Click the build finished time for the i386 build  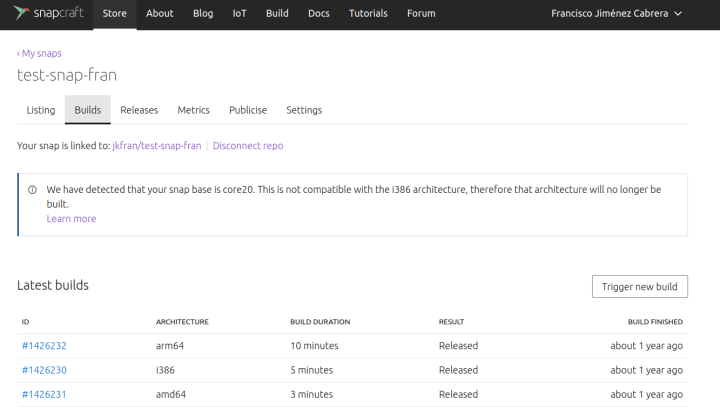click(647, 370)
